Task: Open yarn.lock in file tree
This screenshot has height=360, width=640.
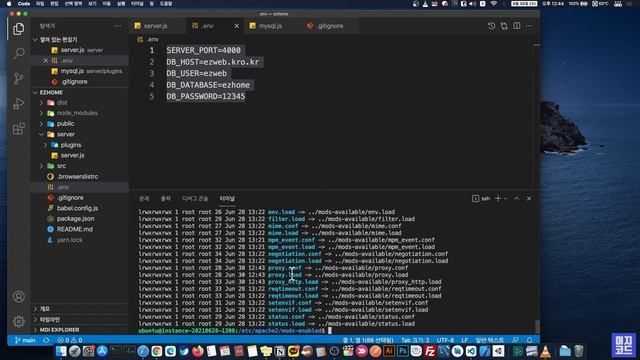Action: click(69, 240)
